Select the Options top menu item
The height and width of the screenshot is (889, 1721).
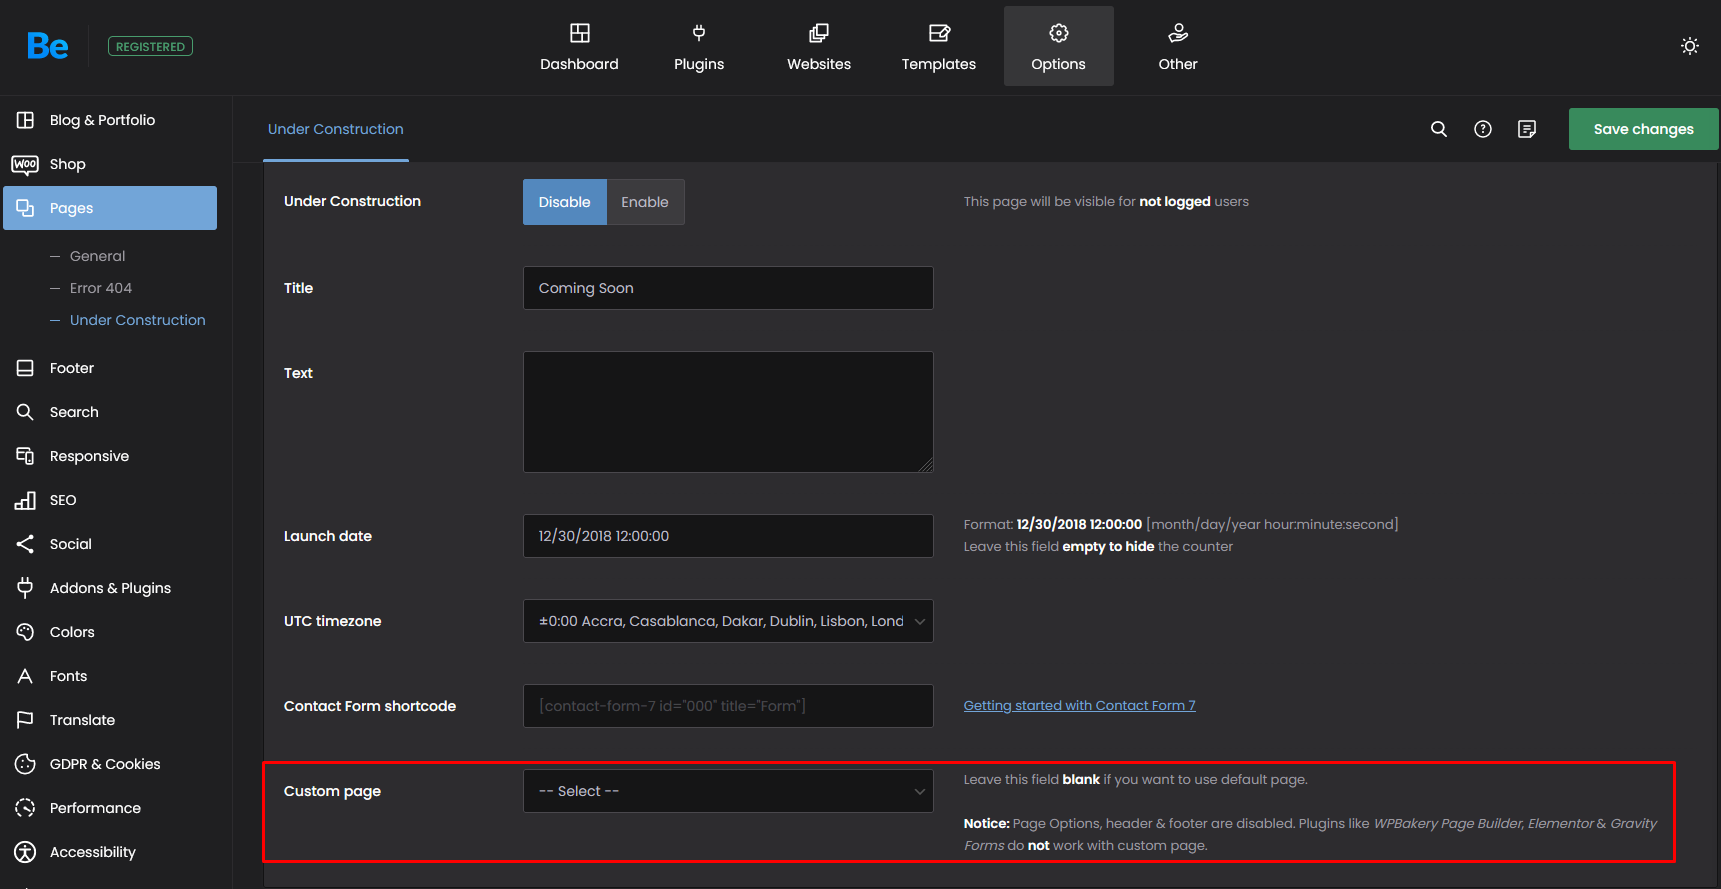pyautogui.click(x=1059, y=46)
